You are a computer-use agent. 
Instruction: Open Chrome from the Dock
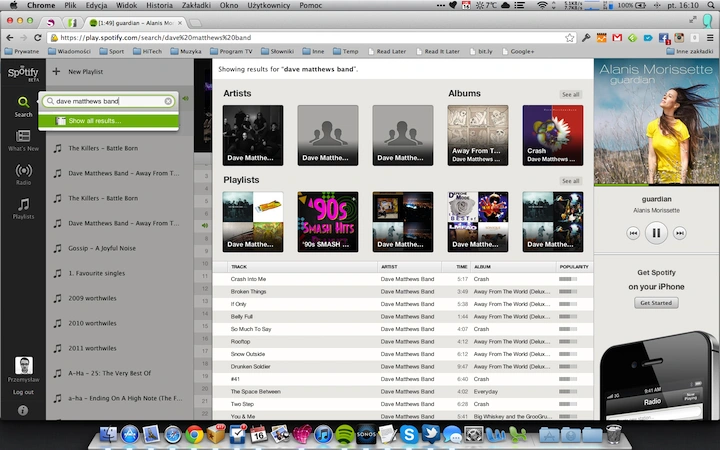click(x=194, y=434)
